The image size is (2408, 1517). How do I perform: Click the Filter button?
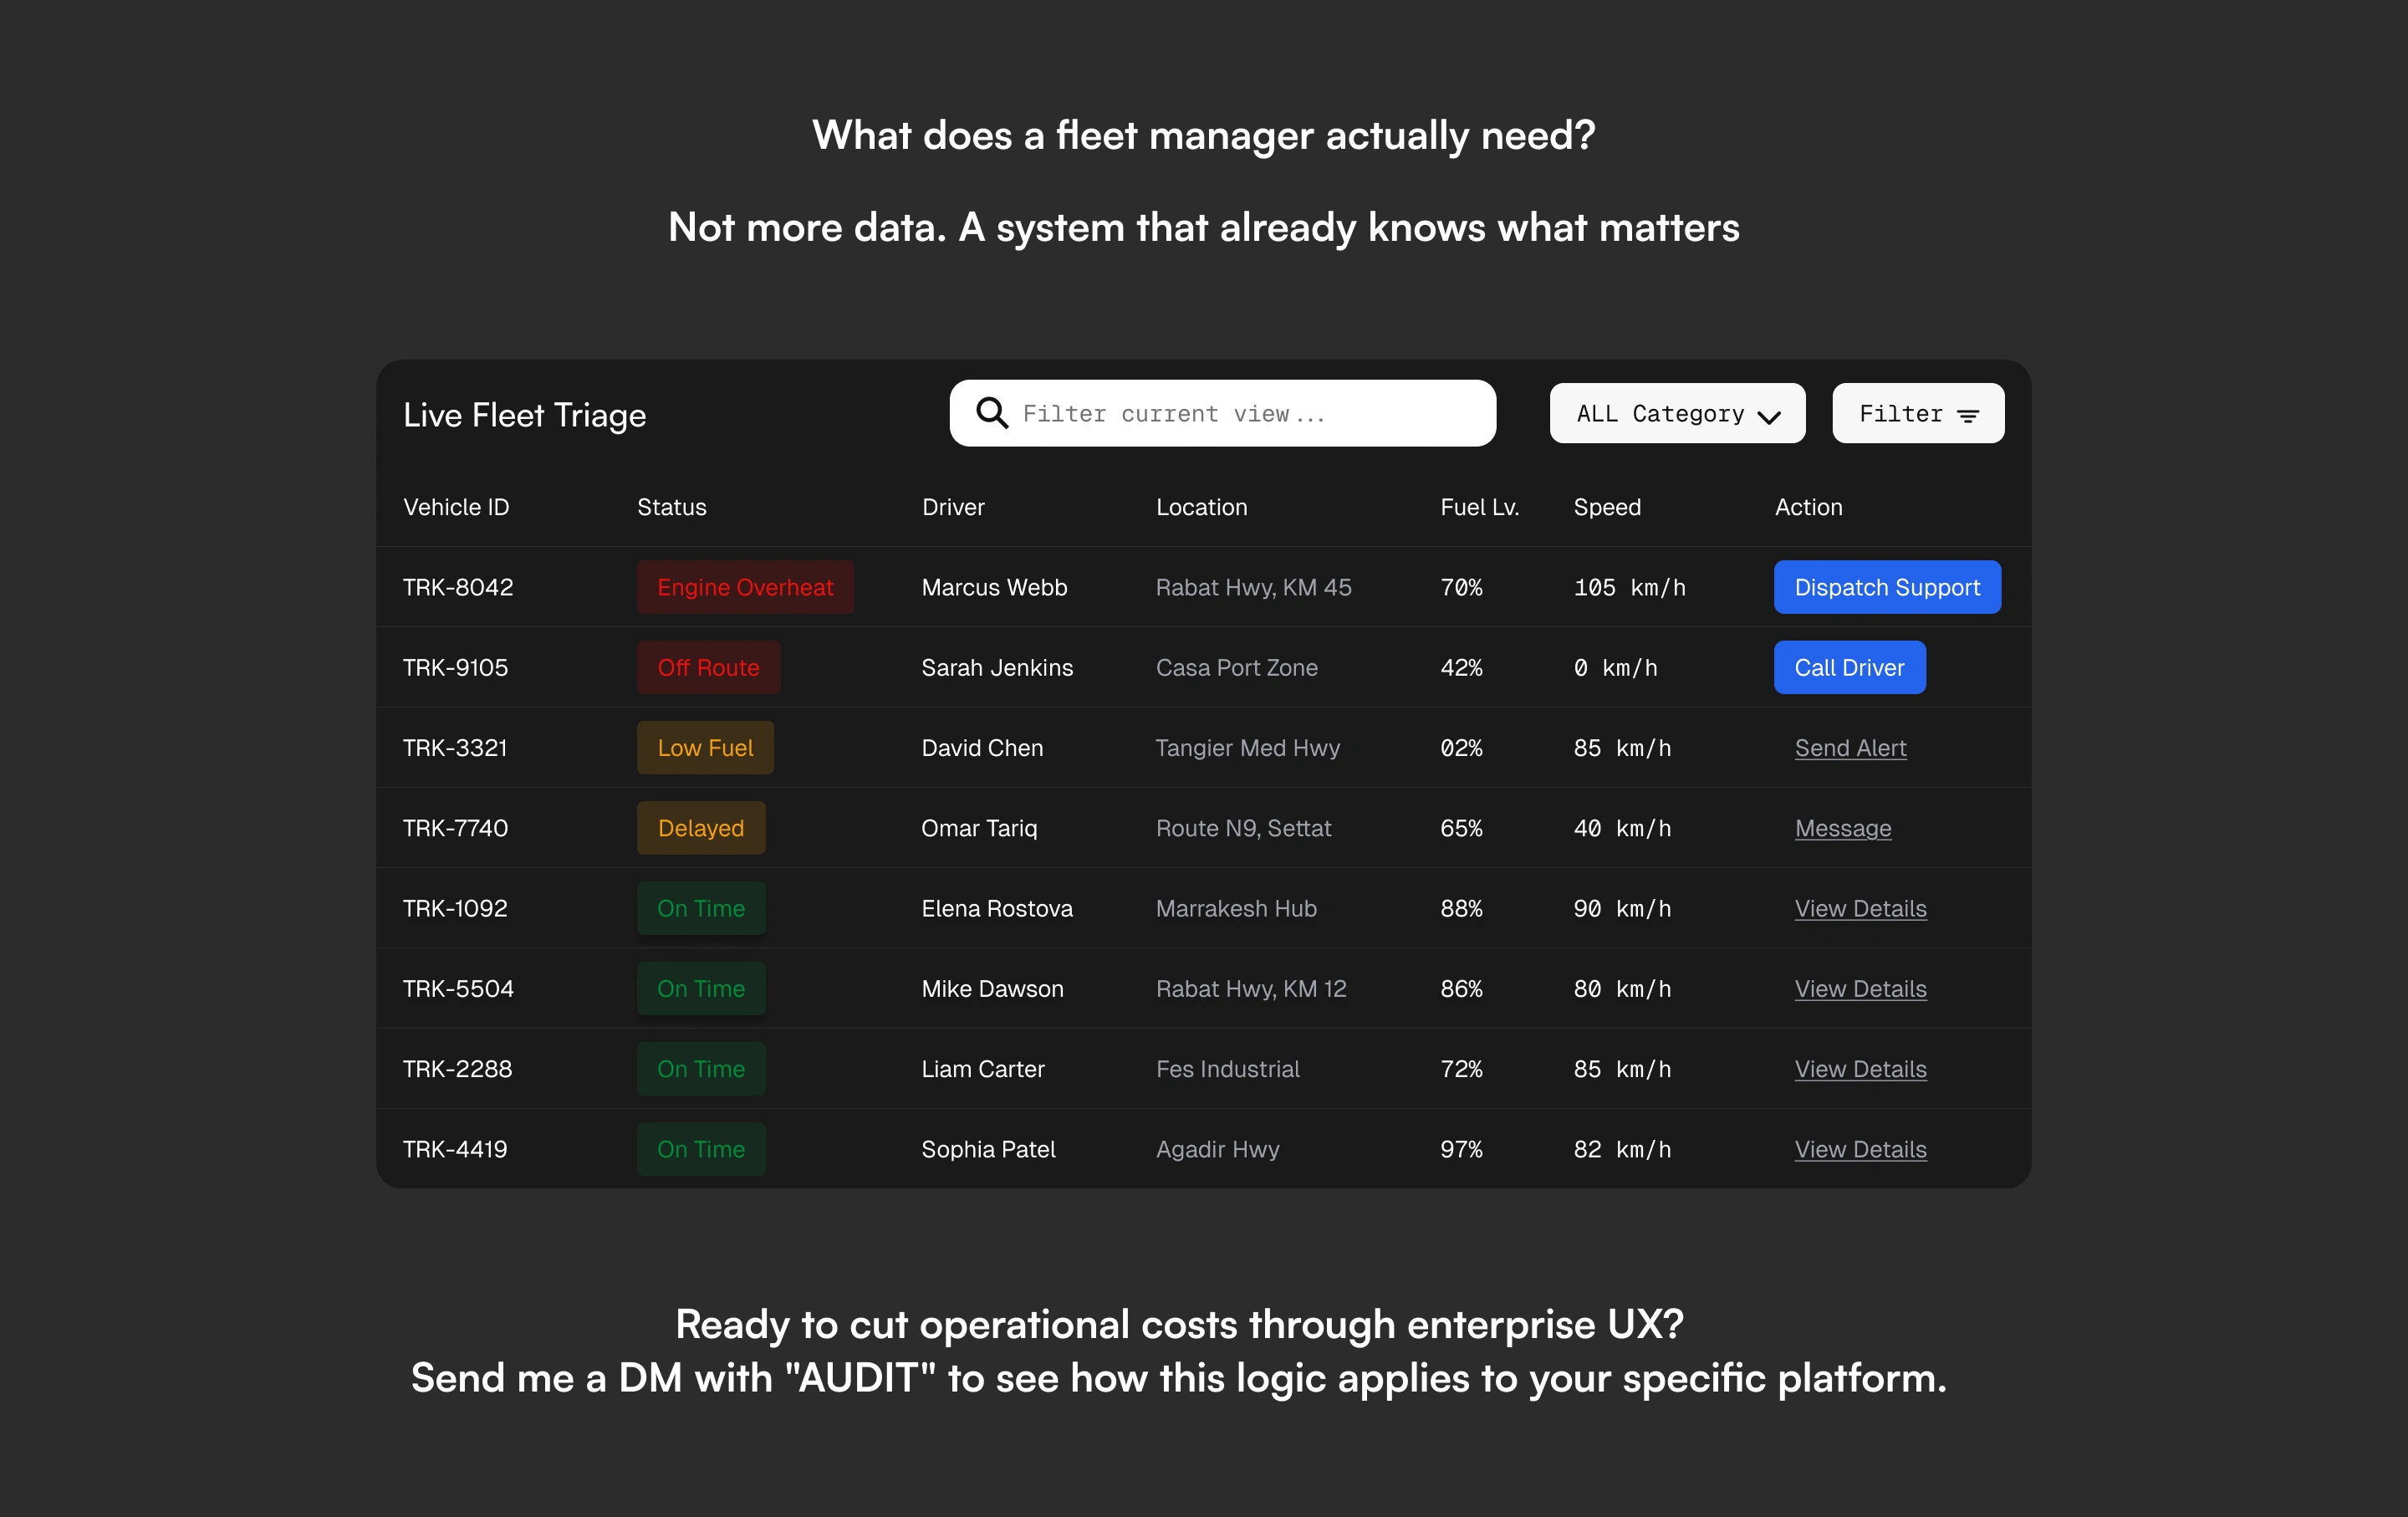1916,413
